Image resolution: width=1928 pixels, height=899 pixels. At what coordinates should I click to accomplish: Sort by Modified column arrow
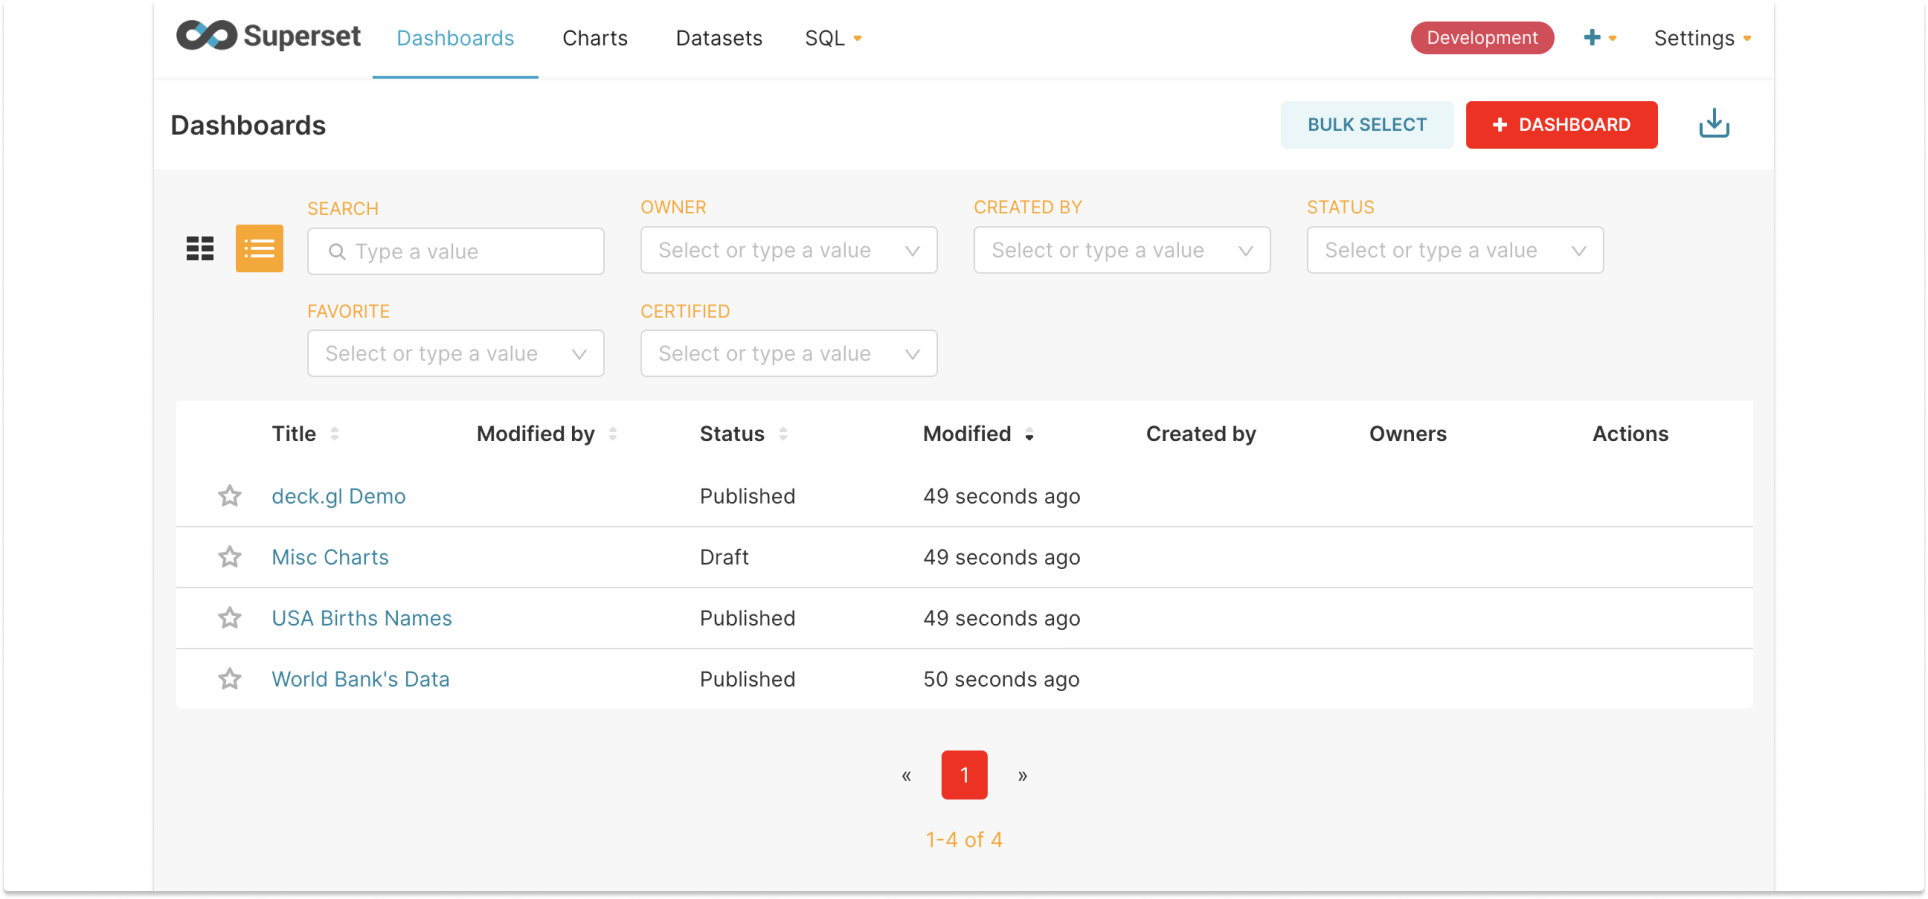(1029, 434)
